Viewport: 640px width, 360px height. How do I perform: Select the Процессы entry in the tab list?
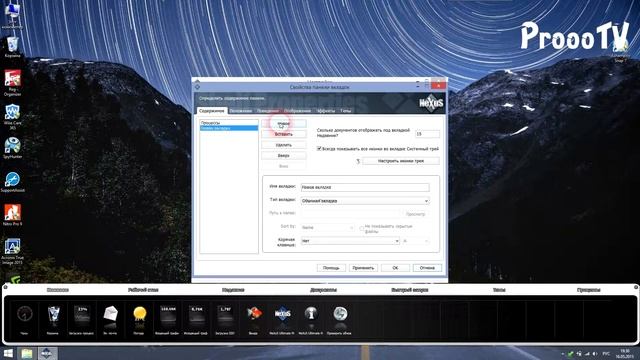tap(229, 123)
